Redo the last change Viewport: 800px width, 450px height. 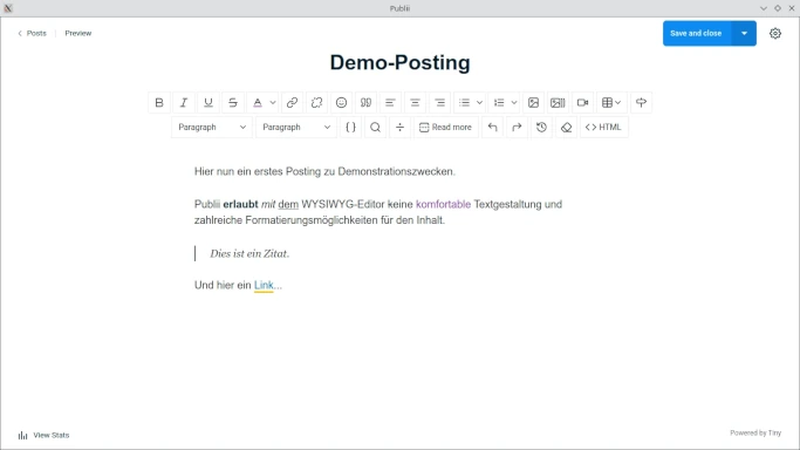[517, 127]
